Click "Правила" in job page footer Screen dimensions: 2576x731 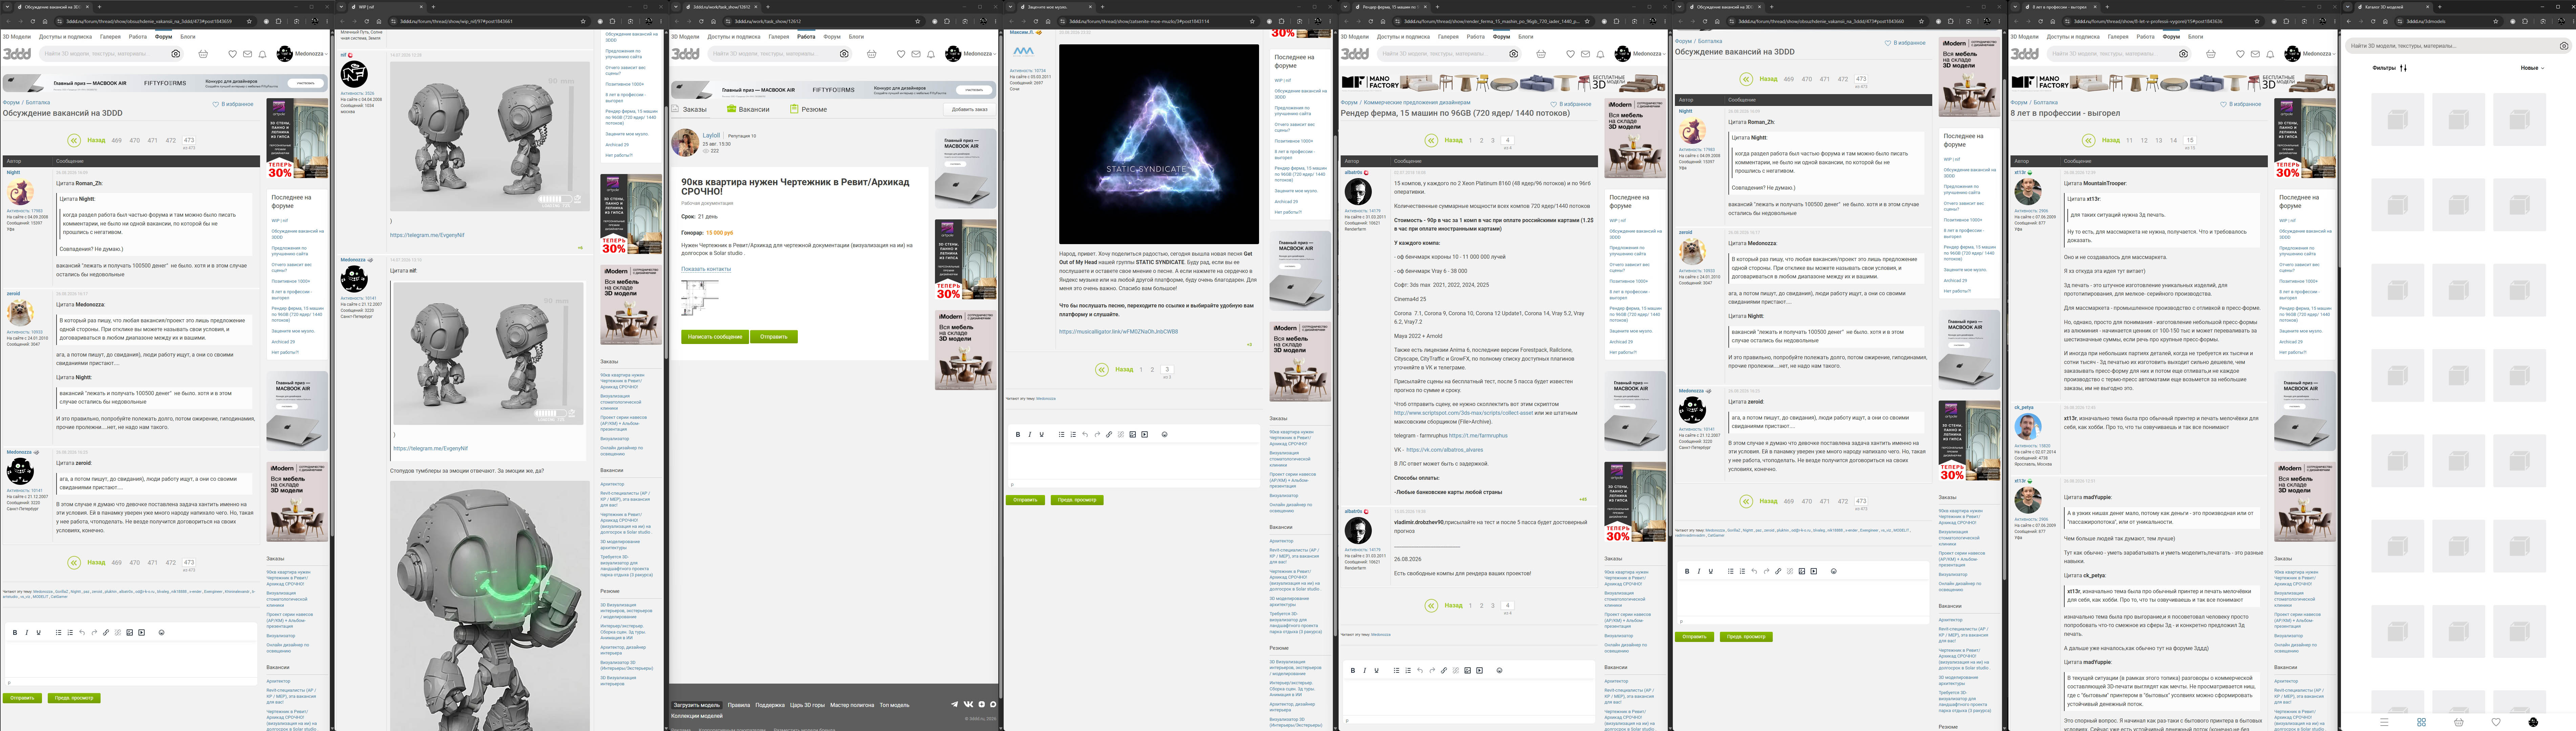tap(739, 705)
